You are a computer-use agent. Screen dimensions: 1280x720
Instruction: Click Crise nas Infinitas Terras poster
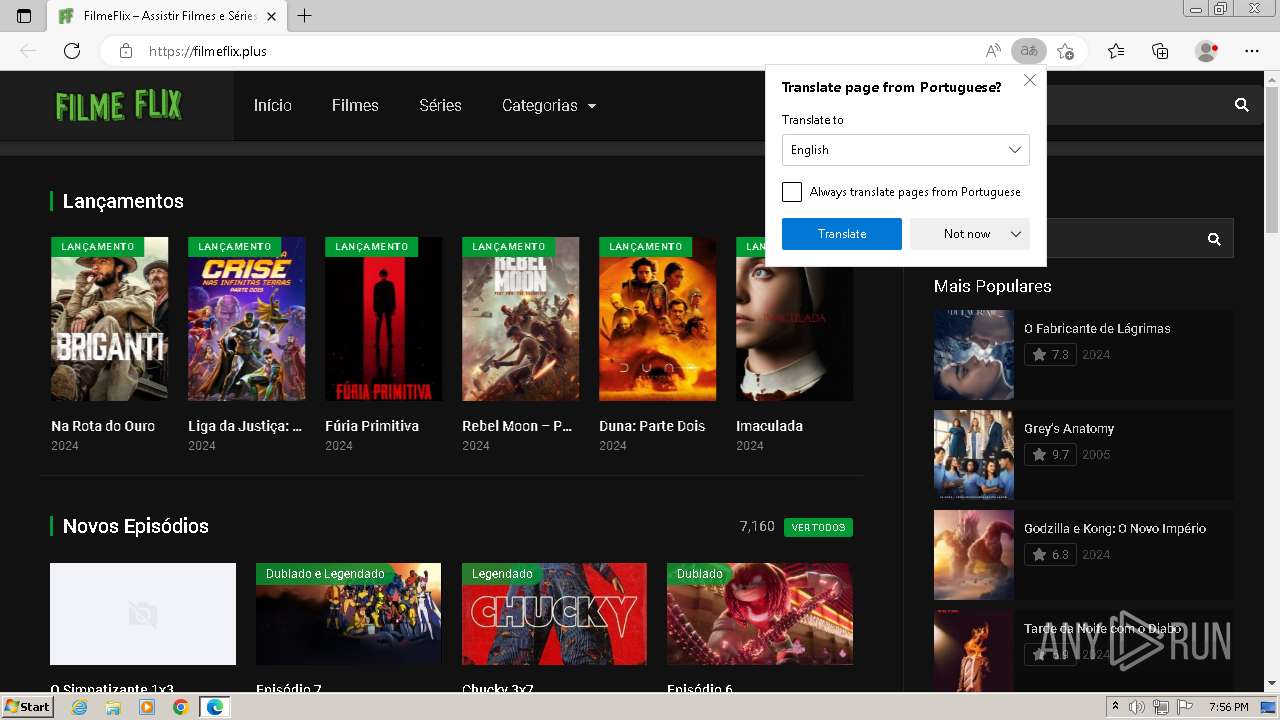[247, 319]
